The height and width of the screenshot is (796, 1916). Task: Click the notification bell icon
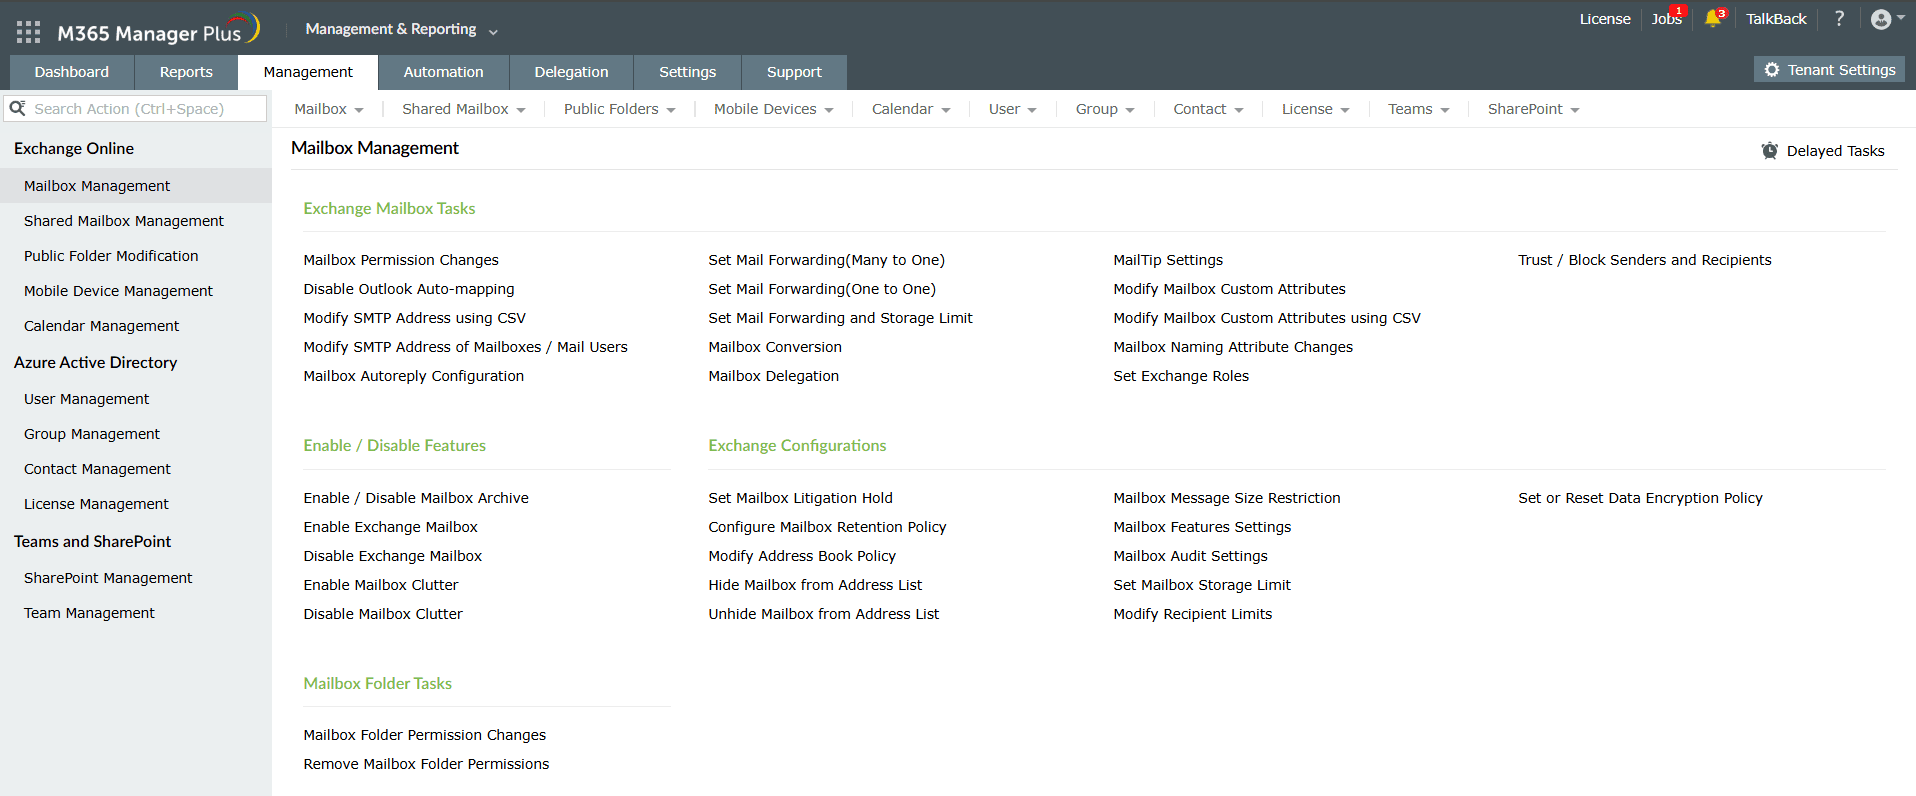1713,19
